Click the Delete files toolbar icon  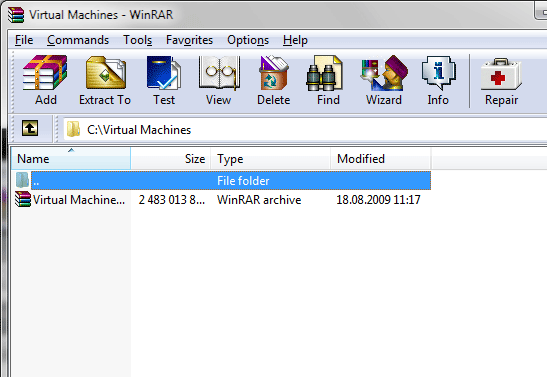coord(274,73)
